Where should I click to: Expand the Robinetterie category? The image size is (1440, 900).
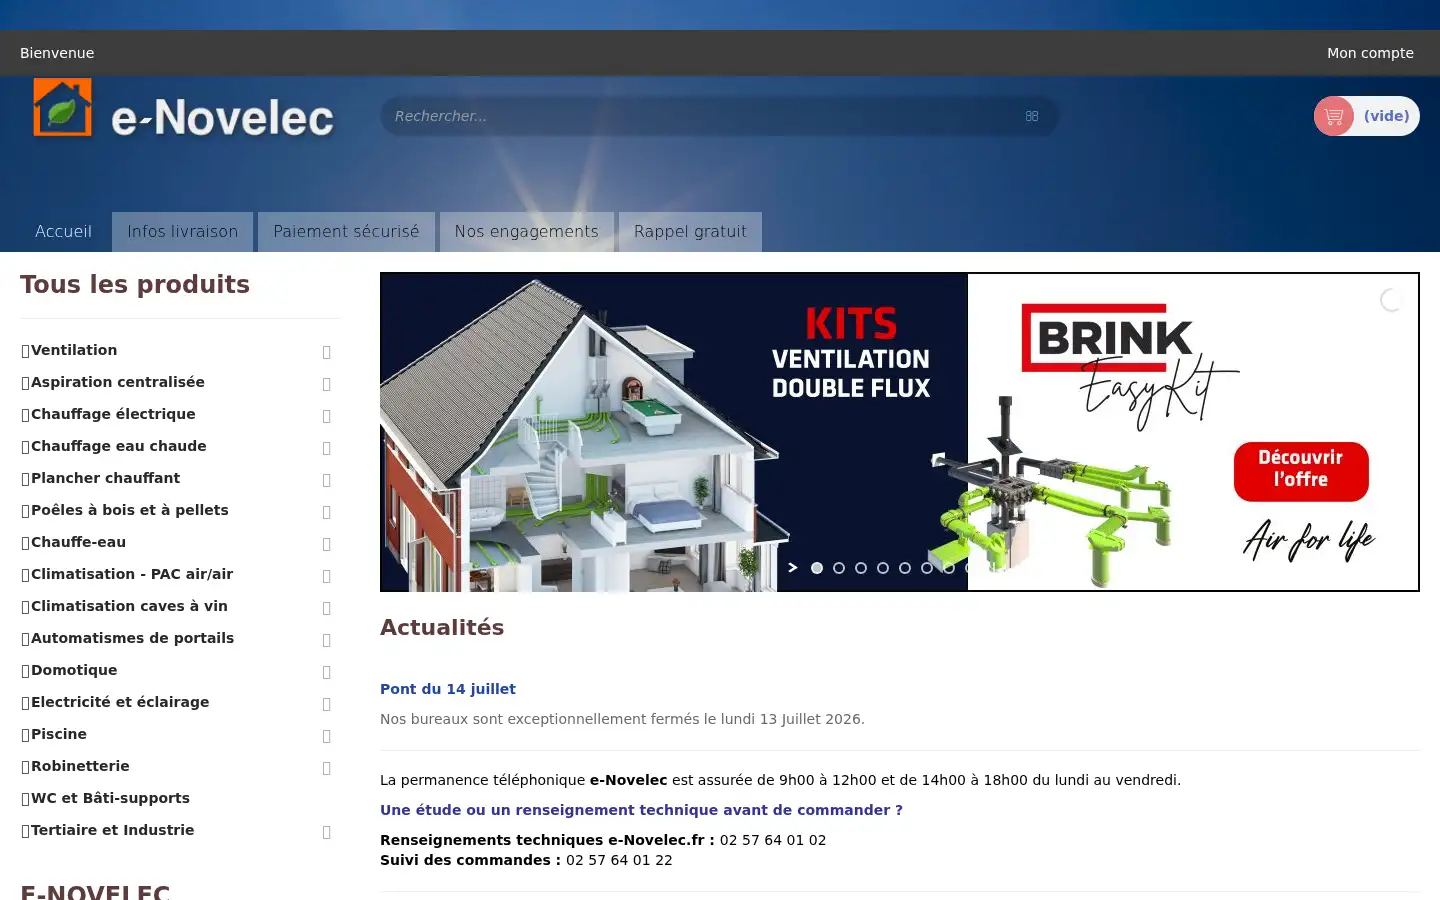(327, 768)
